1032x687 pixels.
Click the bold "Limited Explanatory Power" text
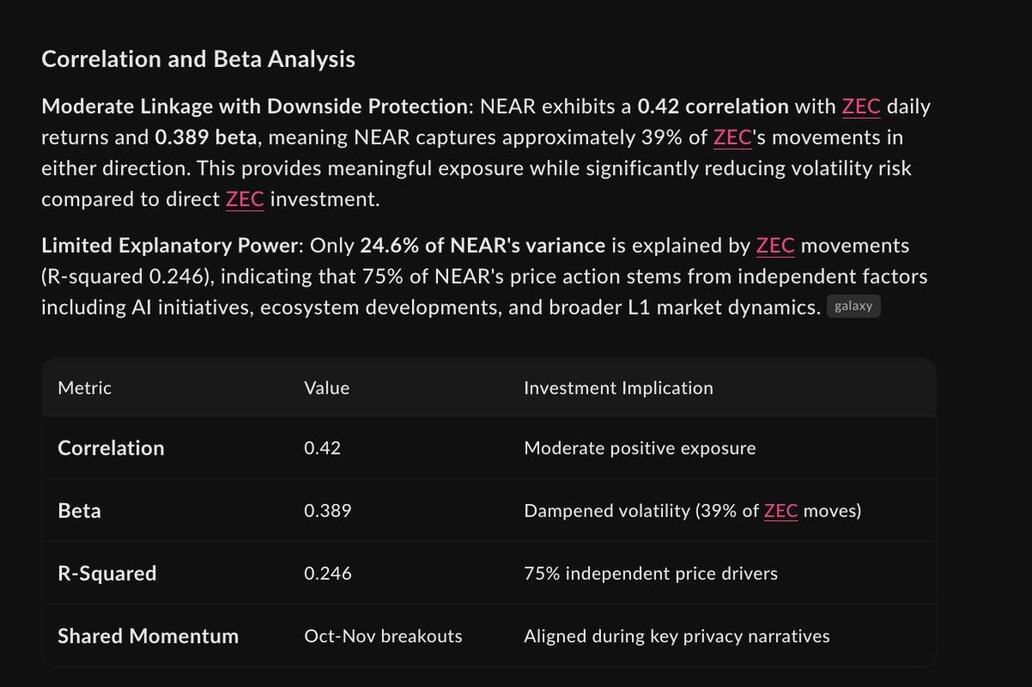(170, 245)
